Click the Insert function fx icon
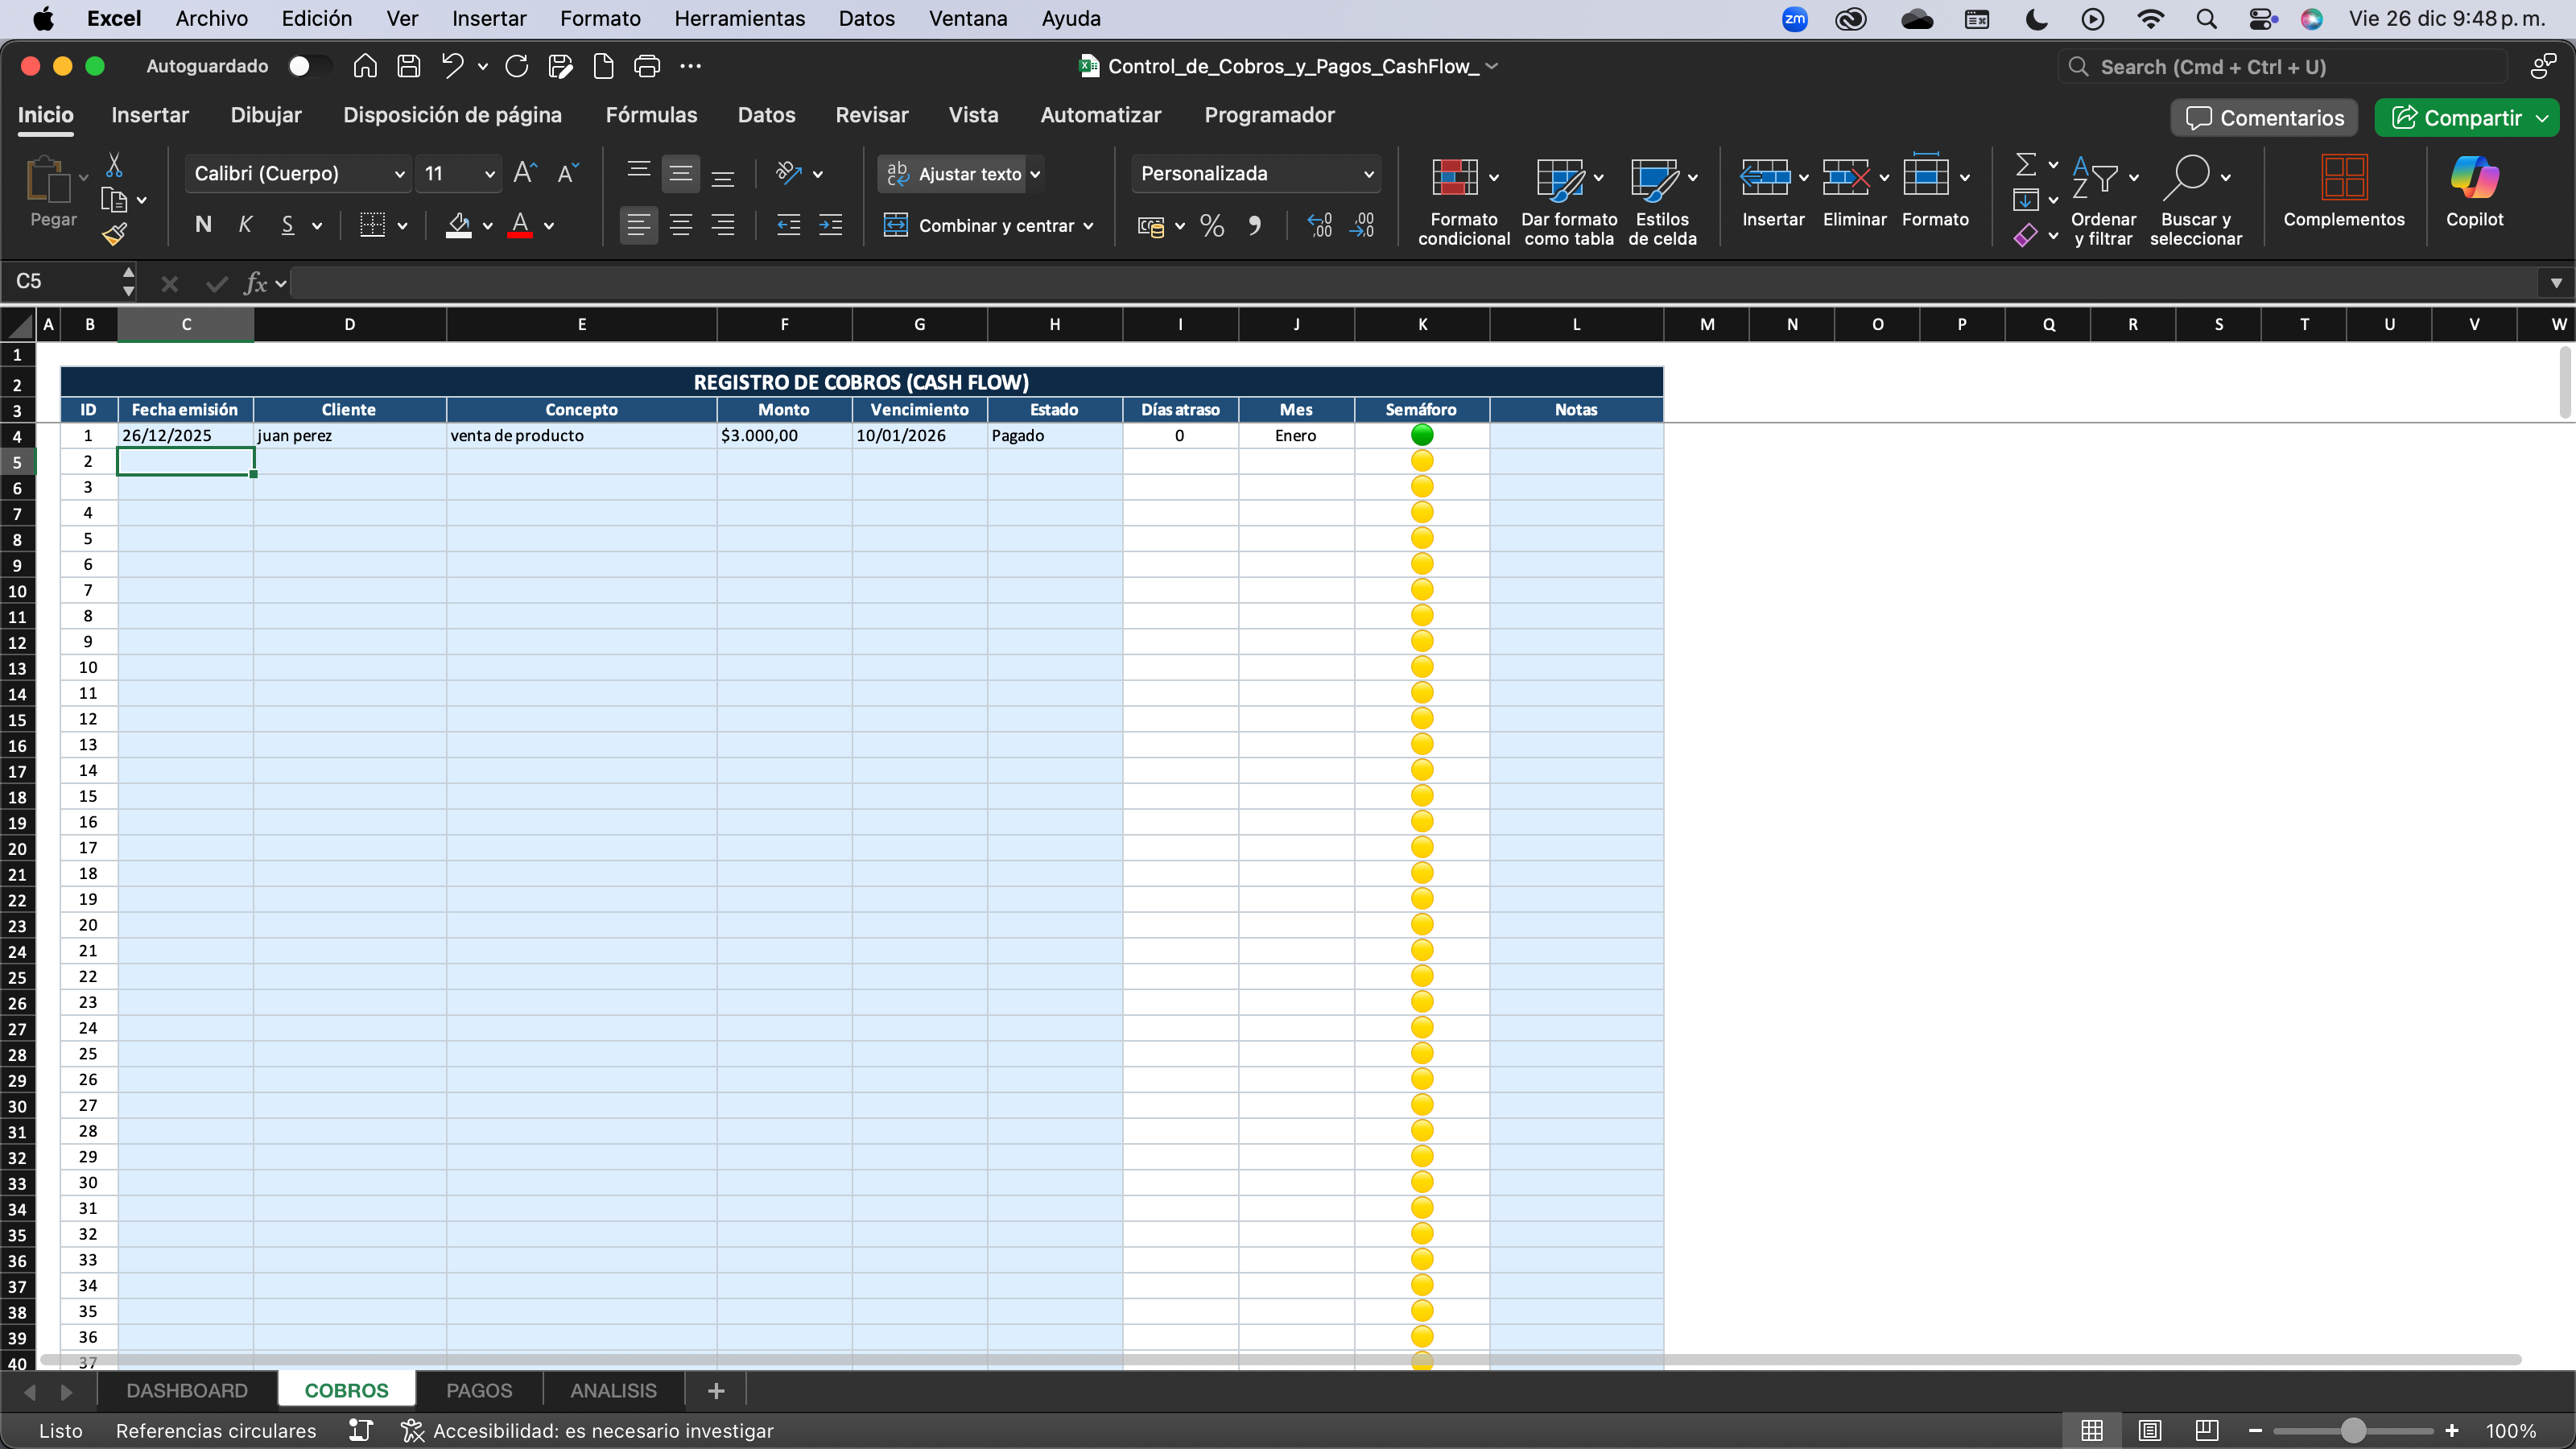2576x1449 pixels. point(255,283)
